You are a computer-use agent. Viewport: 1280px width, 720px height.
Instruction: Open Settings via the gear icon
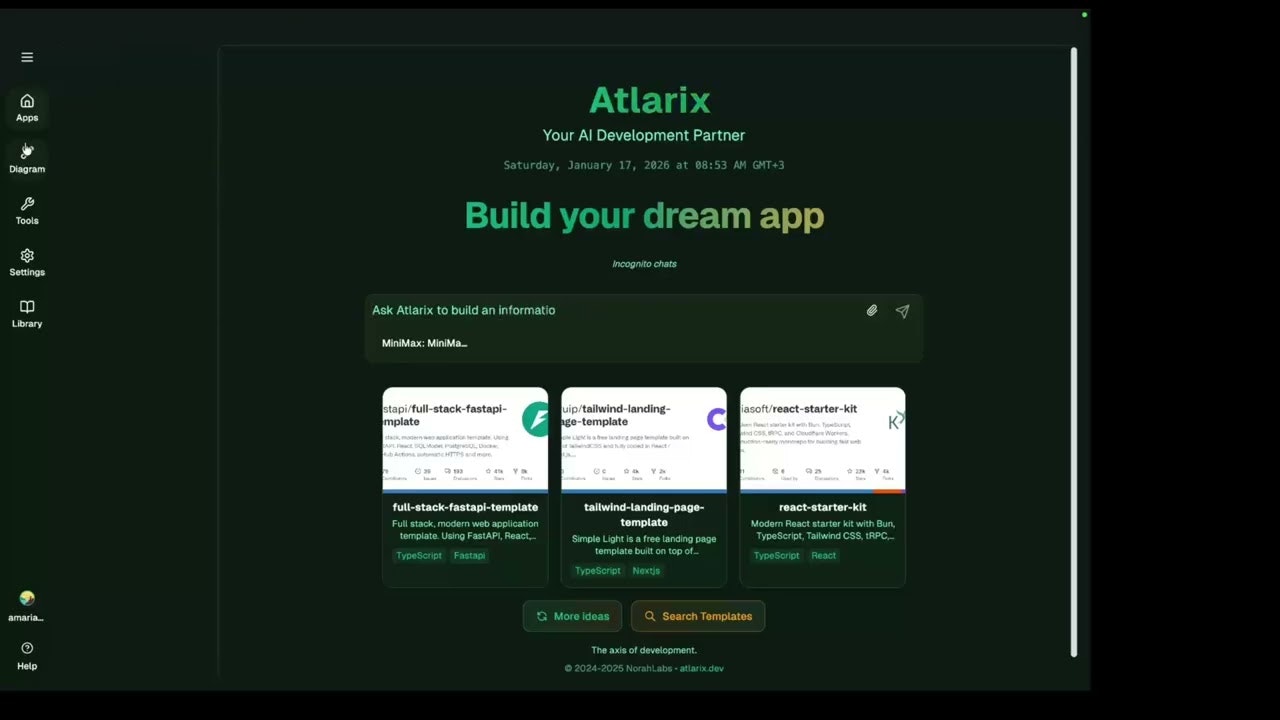pos(27,260)
